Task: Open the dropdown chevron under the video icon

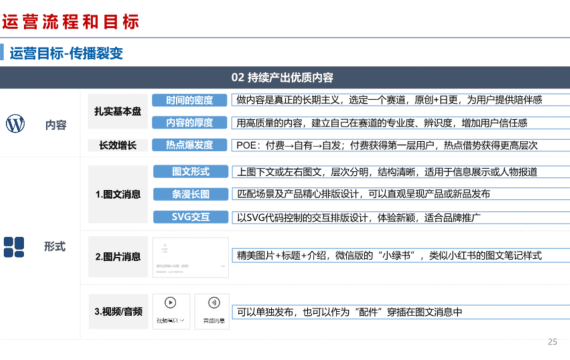Action: (182, 320)
